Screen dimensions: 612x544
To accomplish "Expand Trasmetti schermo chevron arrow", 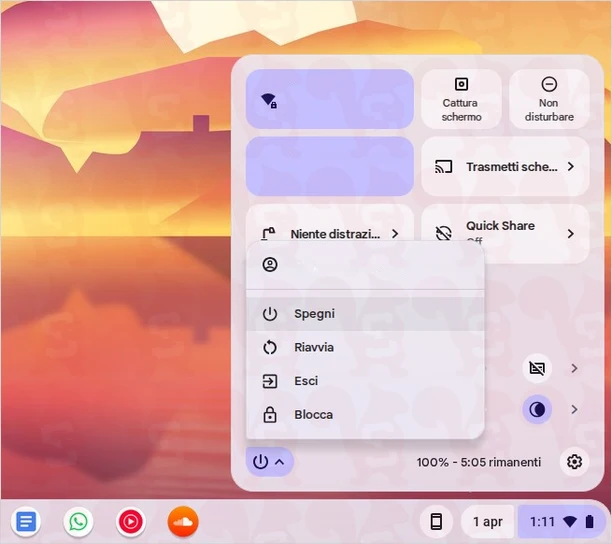I will (571, 167).
